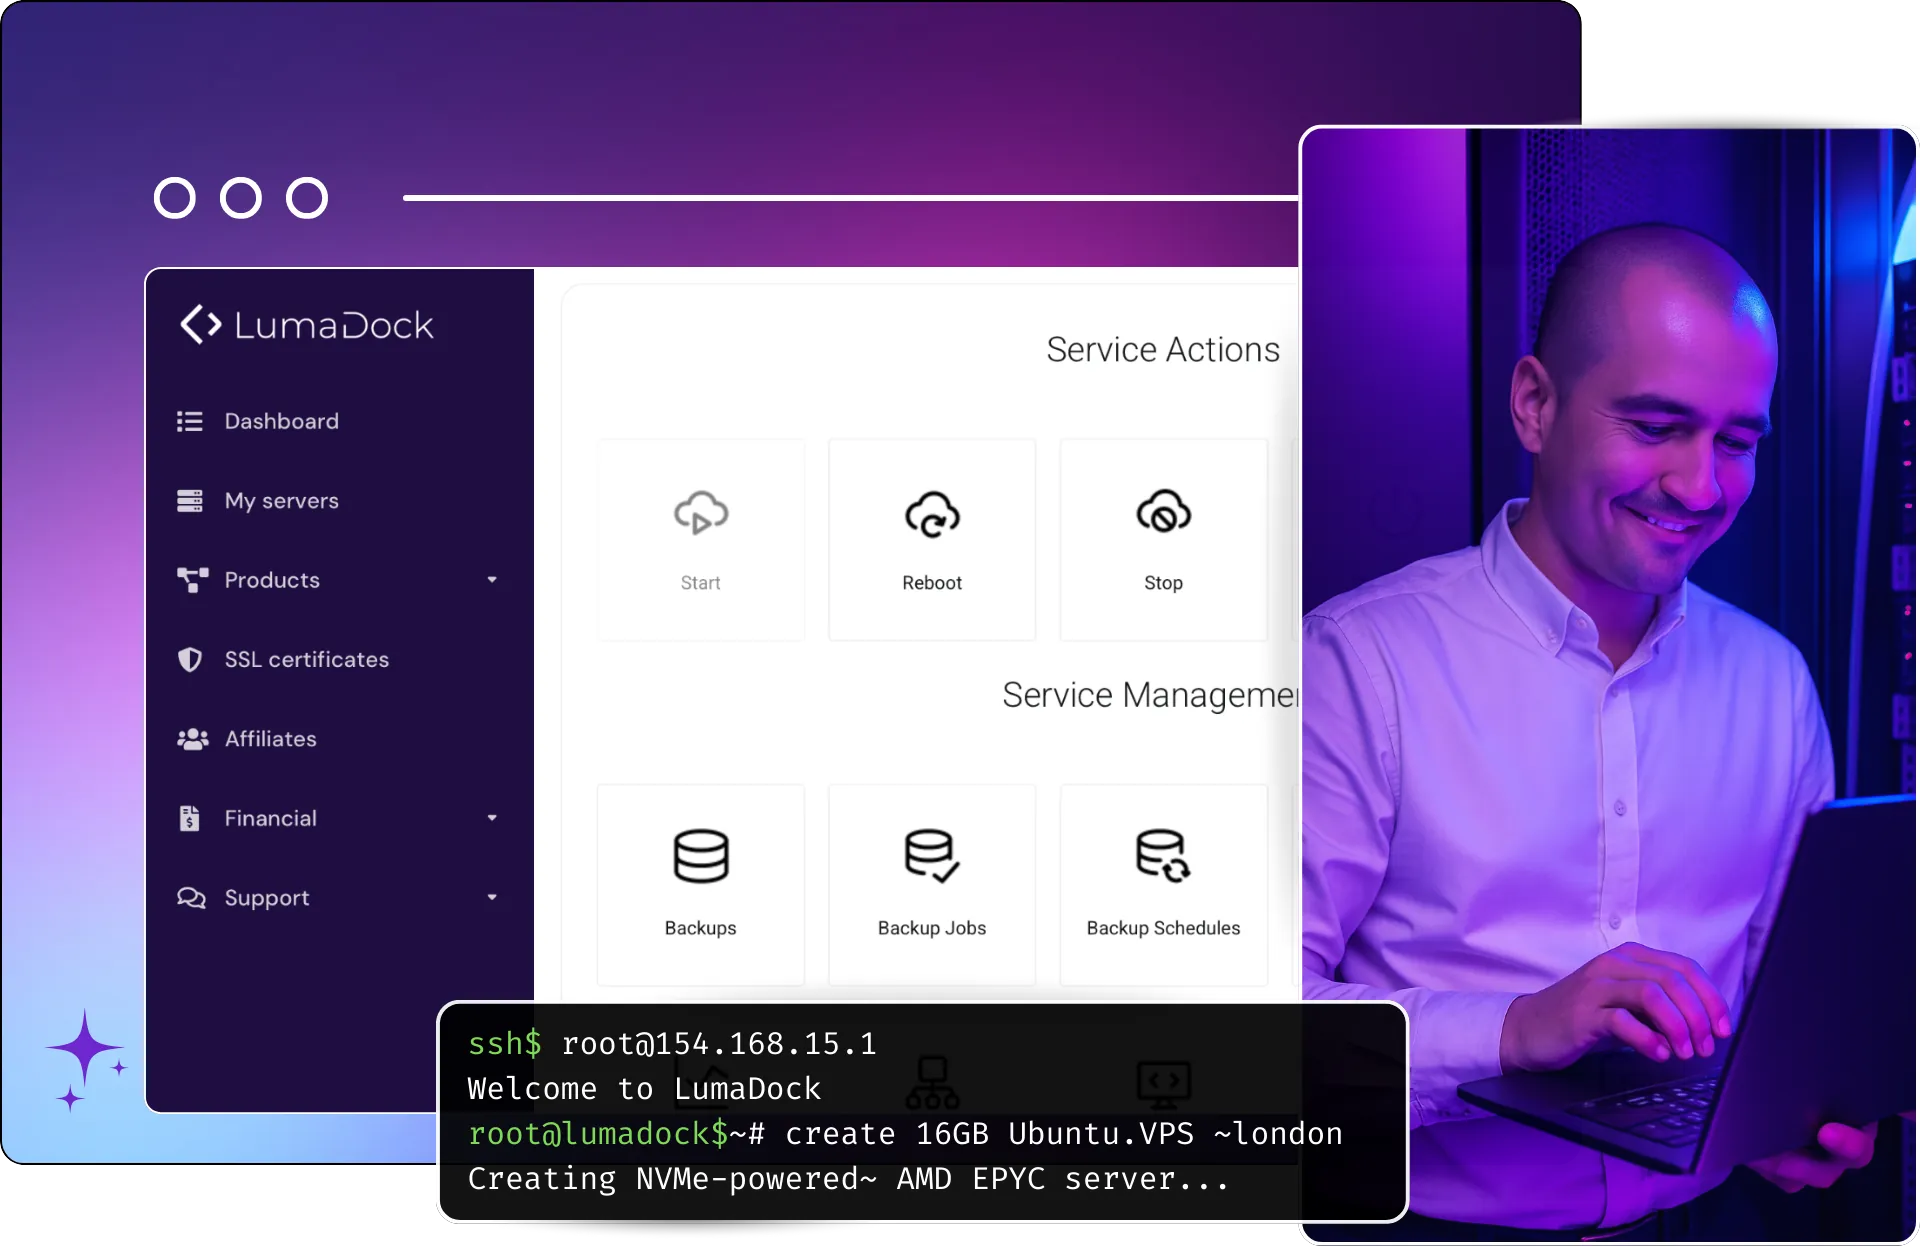
Task: Expand the Products dropdown arrow
Action: click(x=492, y=580)
